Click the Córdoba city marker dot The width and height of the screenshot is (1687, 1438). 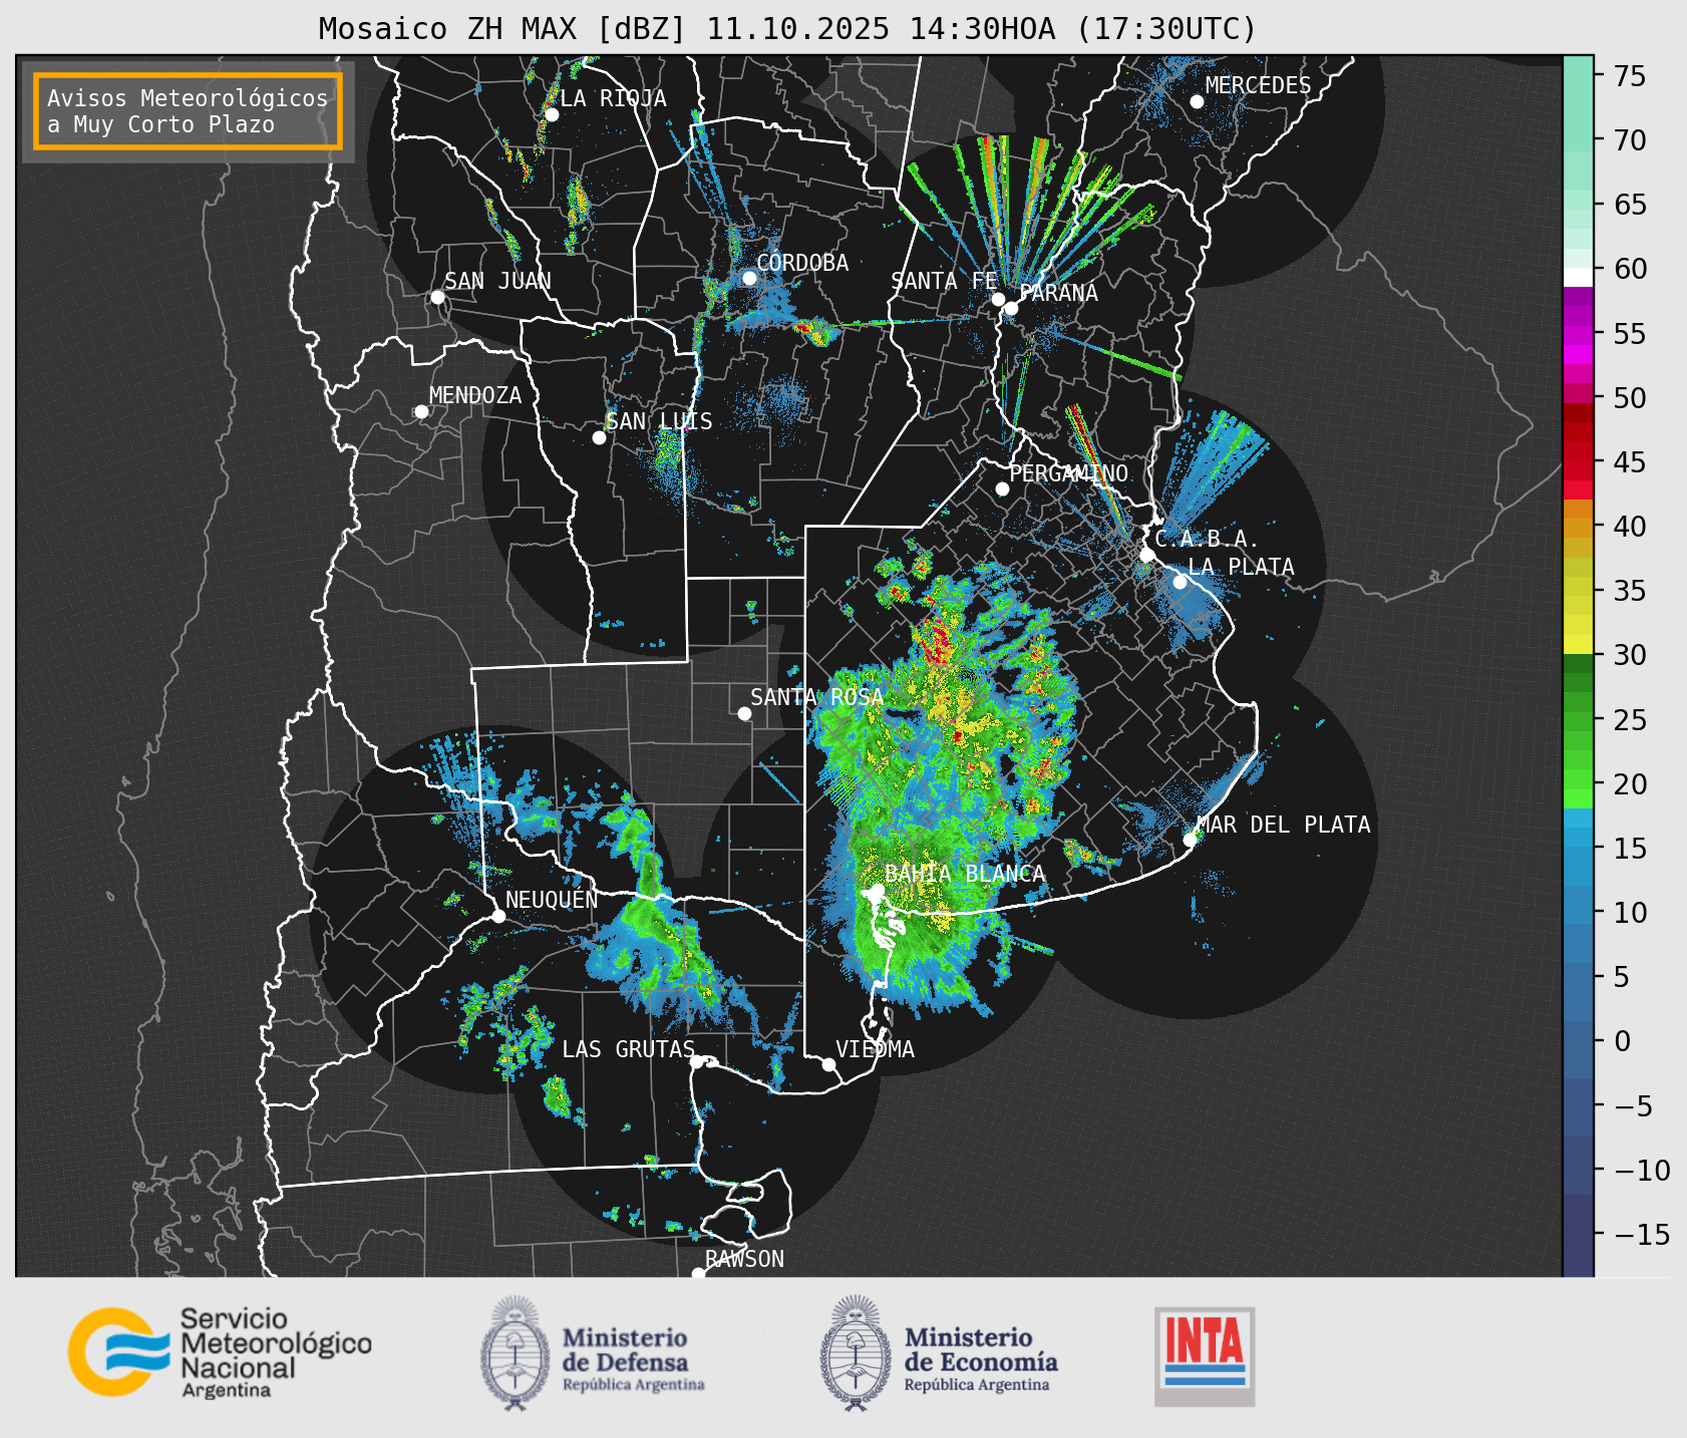tap(749, 278)
